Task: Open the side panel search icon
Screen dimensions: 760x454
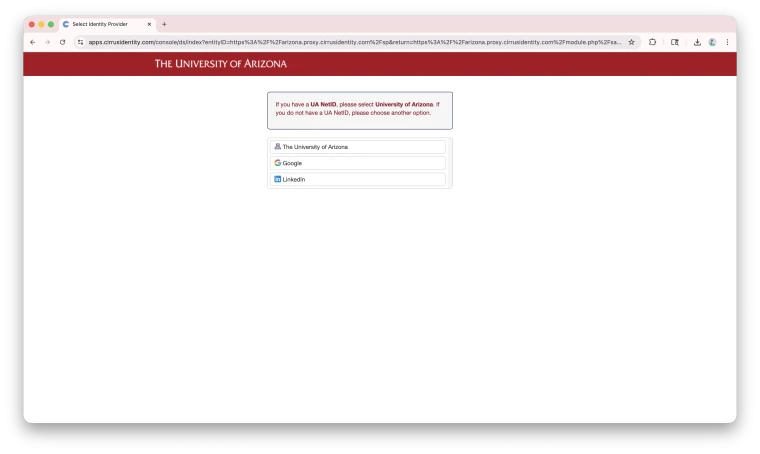Action: pos(675,42)
